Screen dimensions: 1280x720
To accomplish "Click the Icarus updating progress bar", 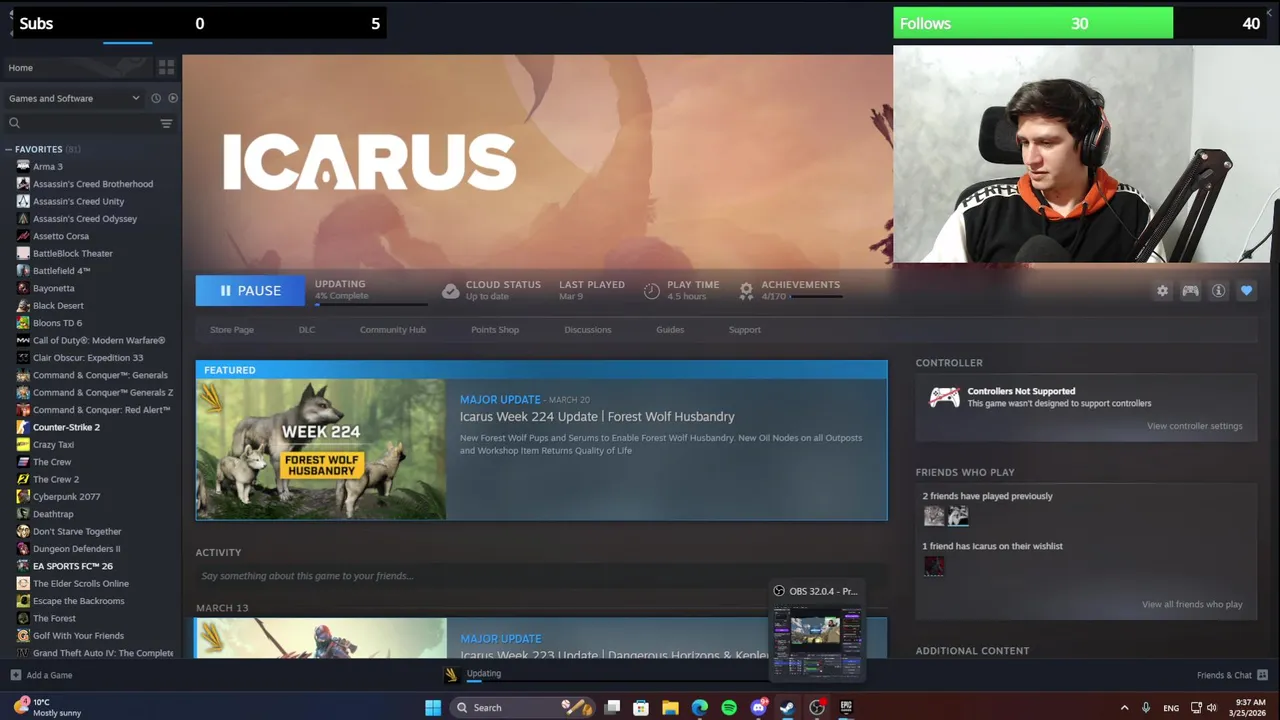I will [370, 304].
